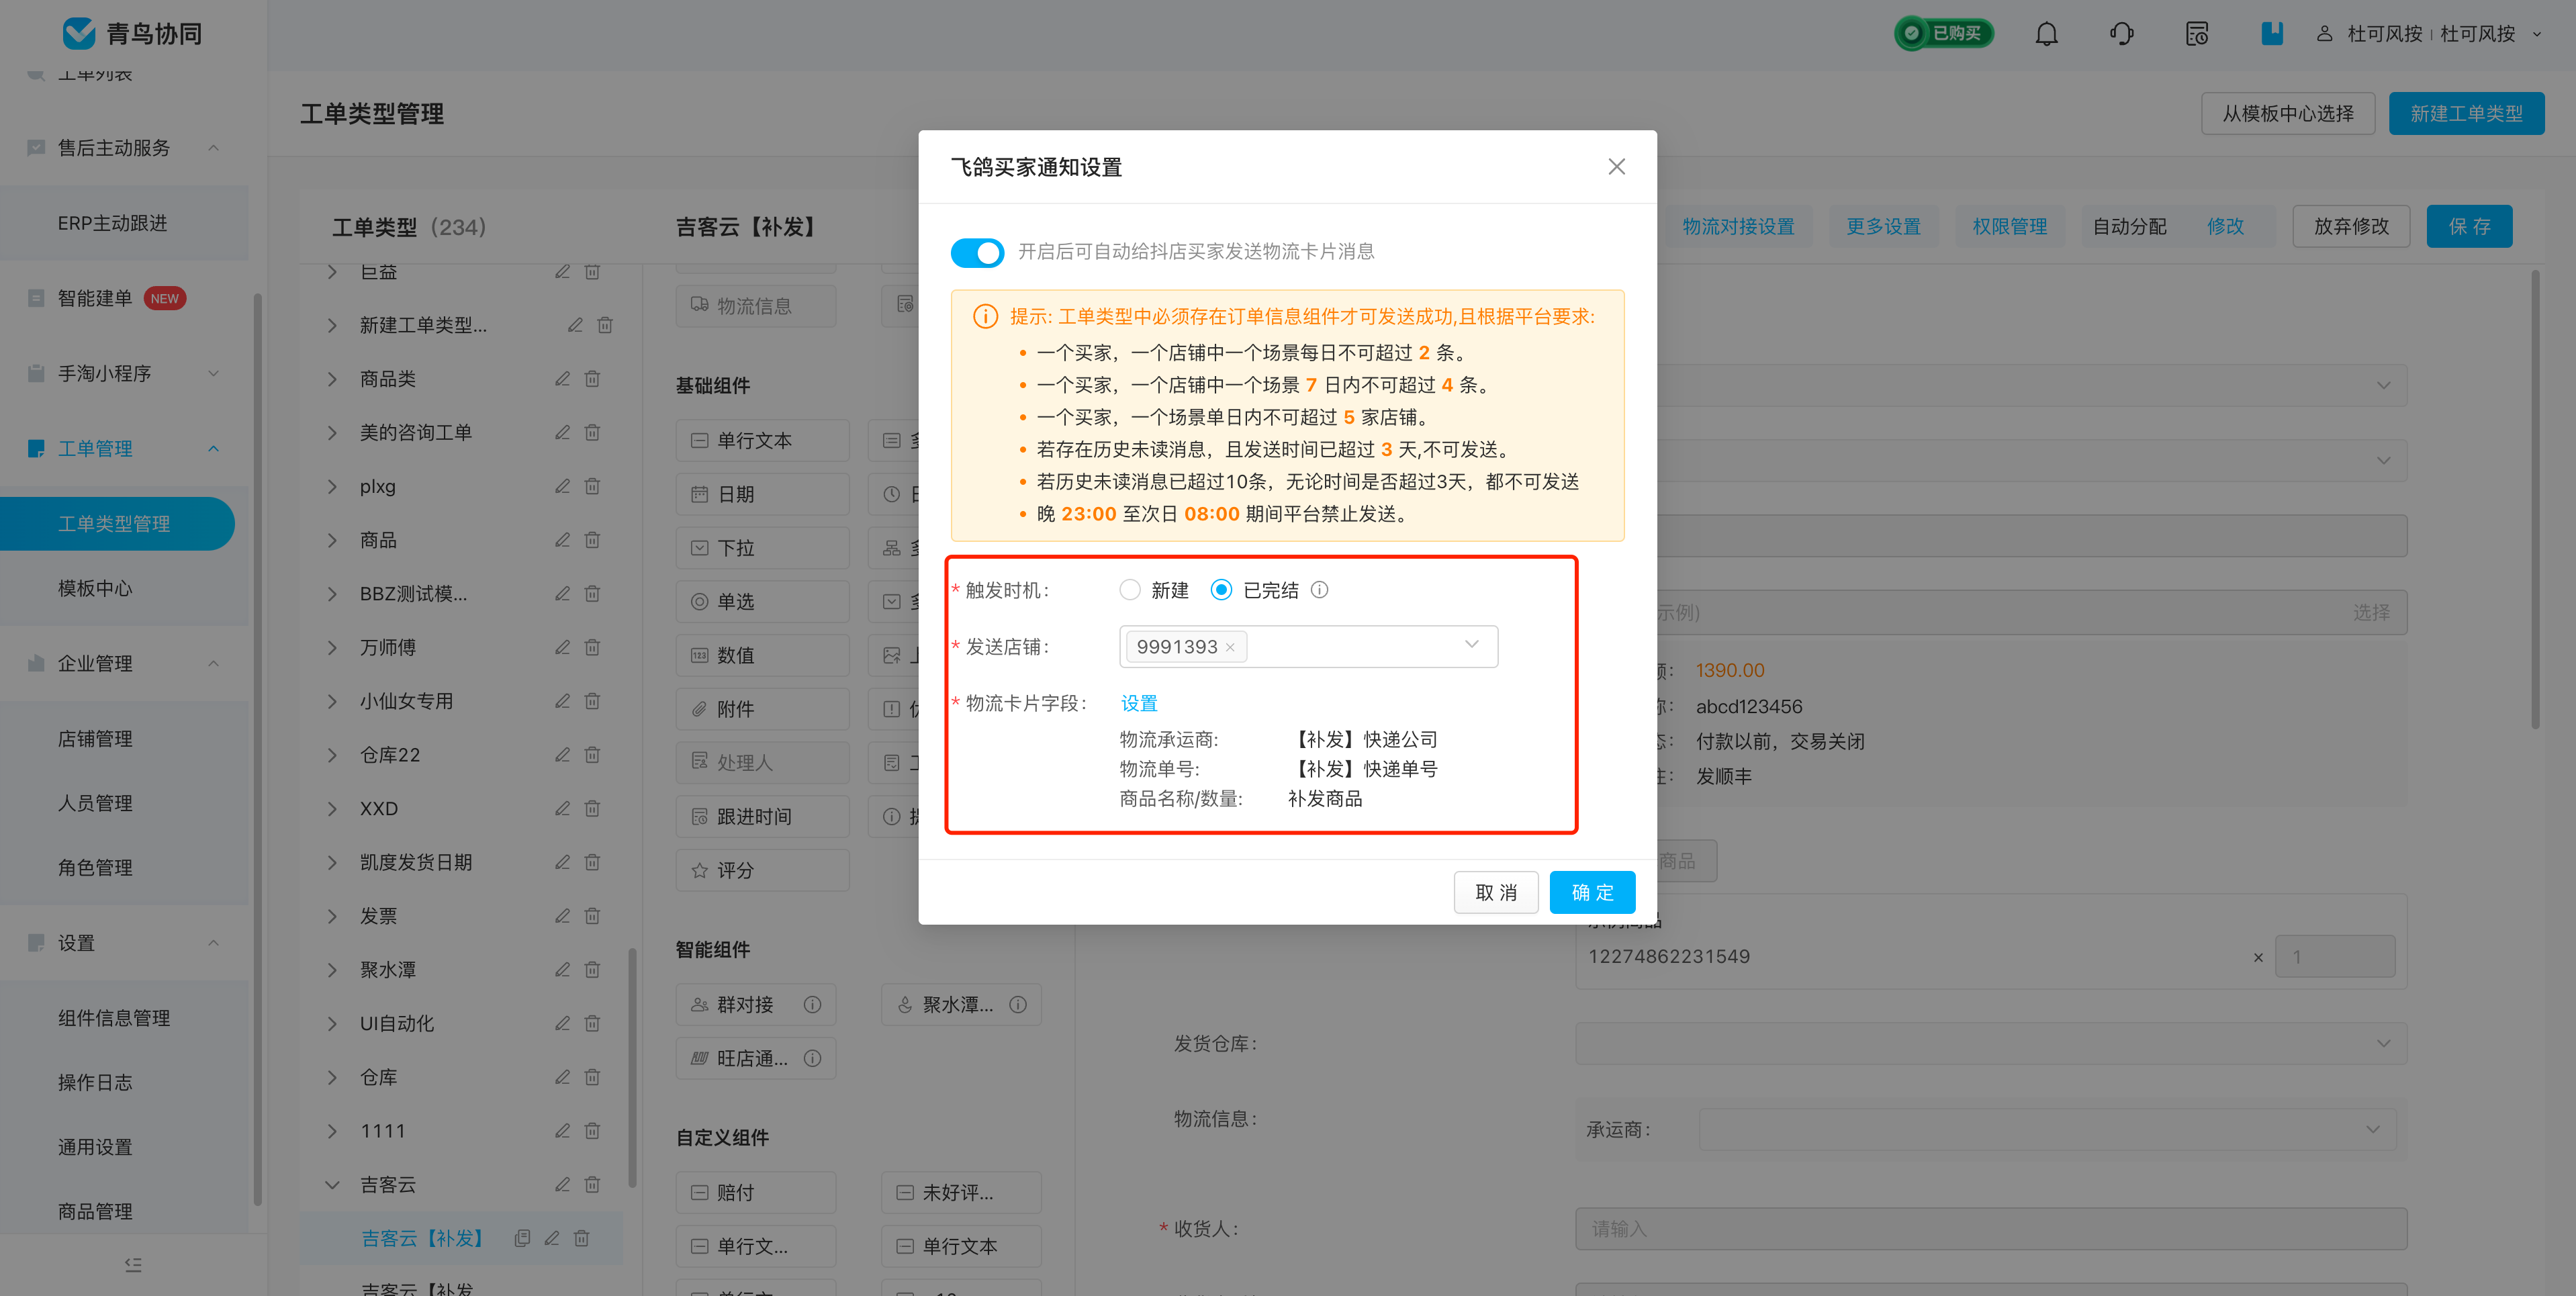Open 操作日志 in sidebar
The height and width of the screenshot is (1296, 2576).
pos(95,1082)
